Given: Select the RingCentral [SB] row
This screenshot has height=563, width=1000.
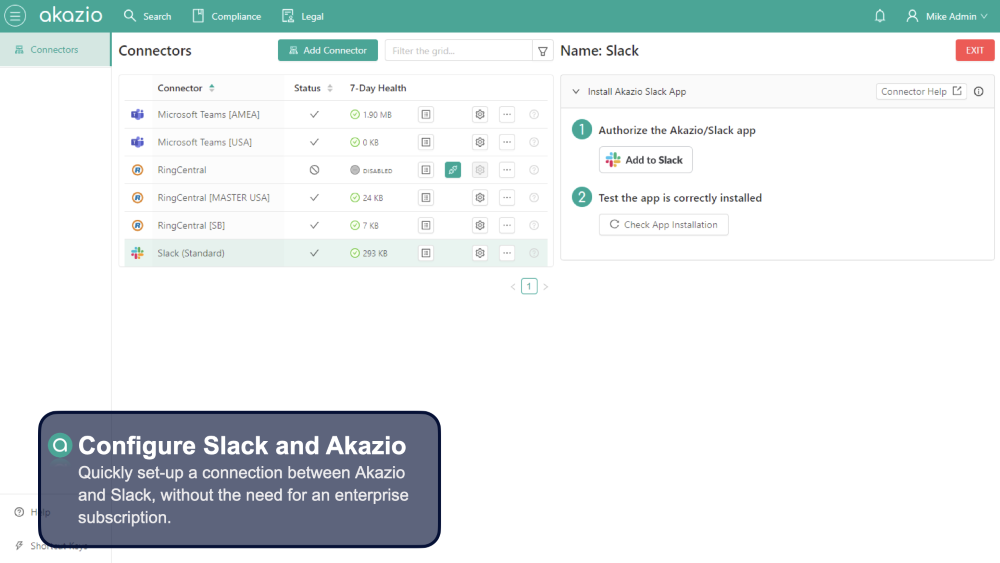Looking at the screenshot, I should pyautogui.click(x=336, y=225).
